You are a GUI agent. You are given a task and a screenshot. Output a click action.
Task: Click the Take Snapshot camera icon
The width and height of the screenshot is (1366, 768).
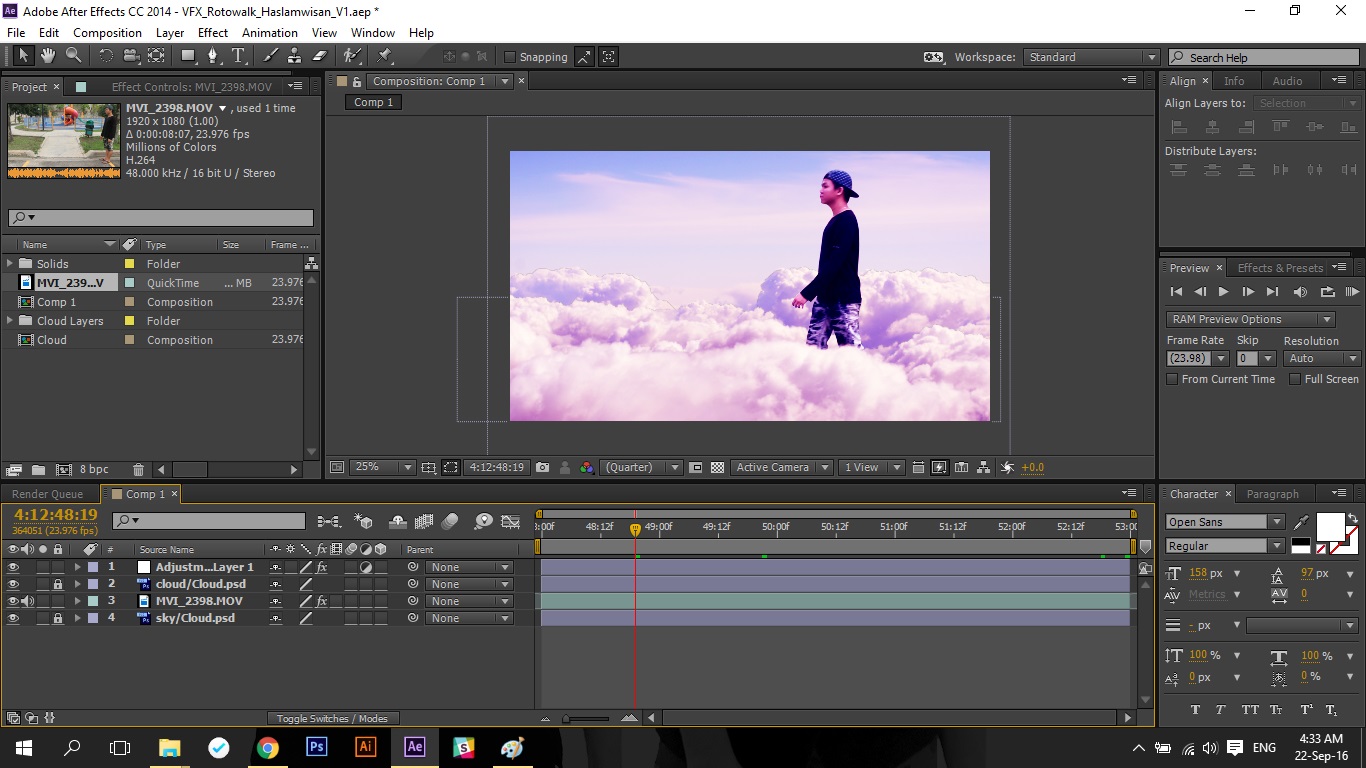point(542,467)
